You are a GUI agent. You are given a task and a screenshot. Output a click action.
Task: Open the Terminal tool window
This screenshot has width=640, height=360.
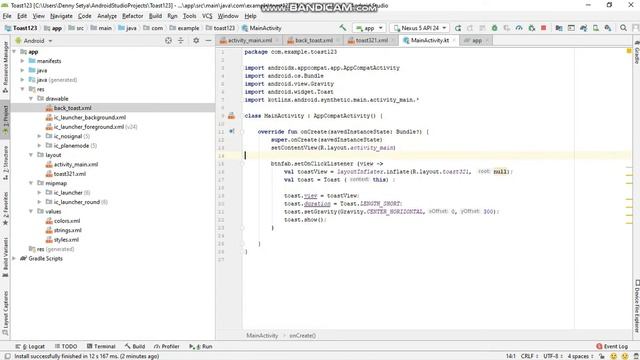[101, 346]
